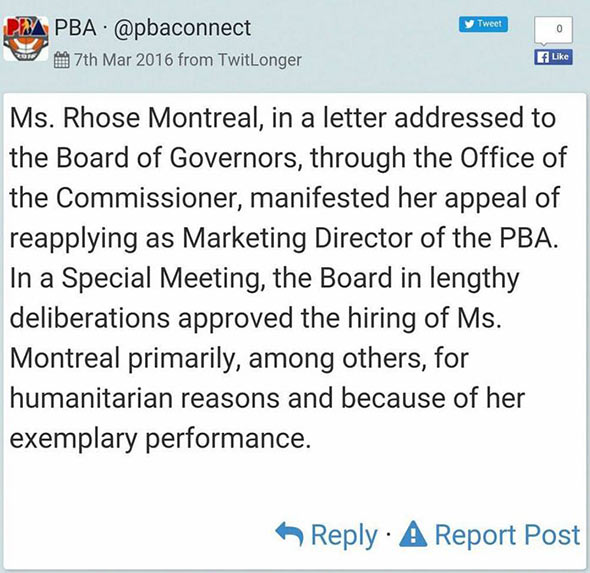The height and width of the screenshot is (573, 590).
Task: Click the Twitter bird icon
Action: 468,24
